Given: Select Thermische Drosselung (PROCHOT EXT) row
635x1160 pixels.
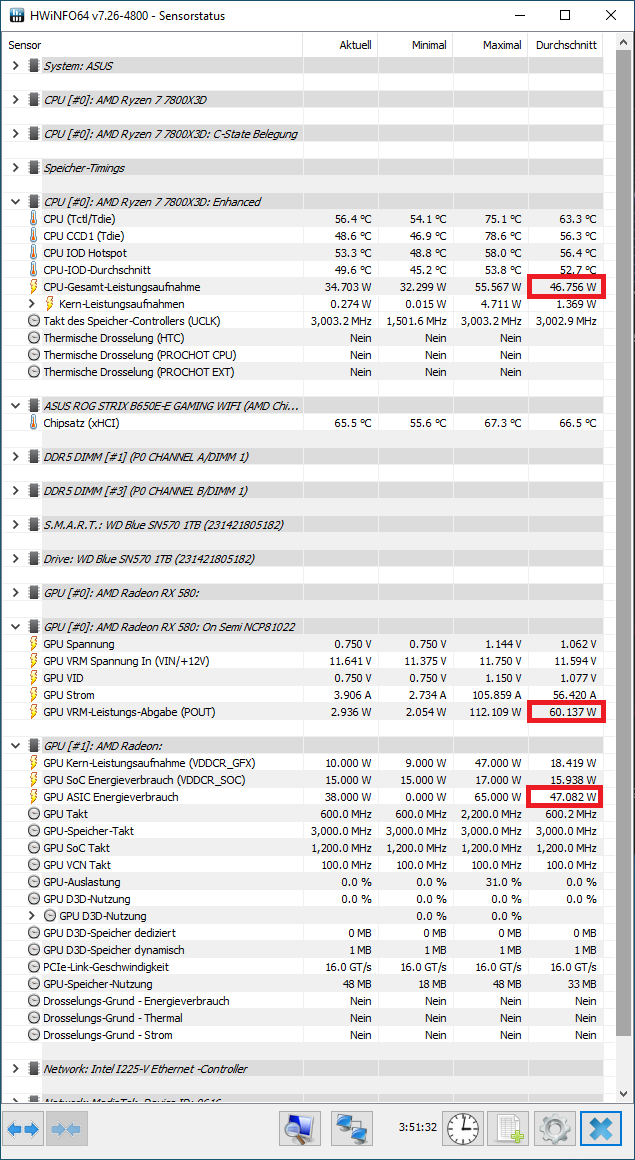Looking at the screenshot, I should coord(303,372).
